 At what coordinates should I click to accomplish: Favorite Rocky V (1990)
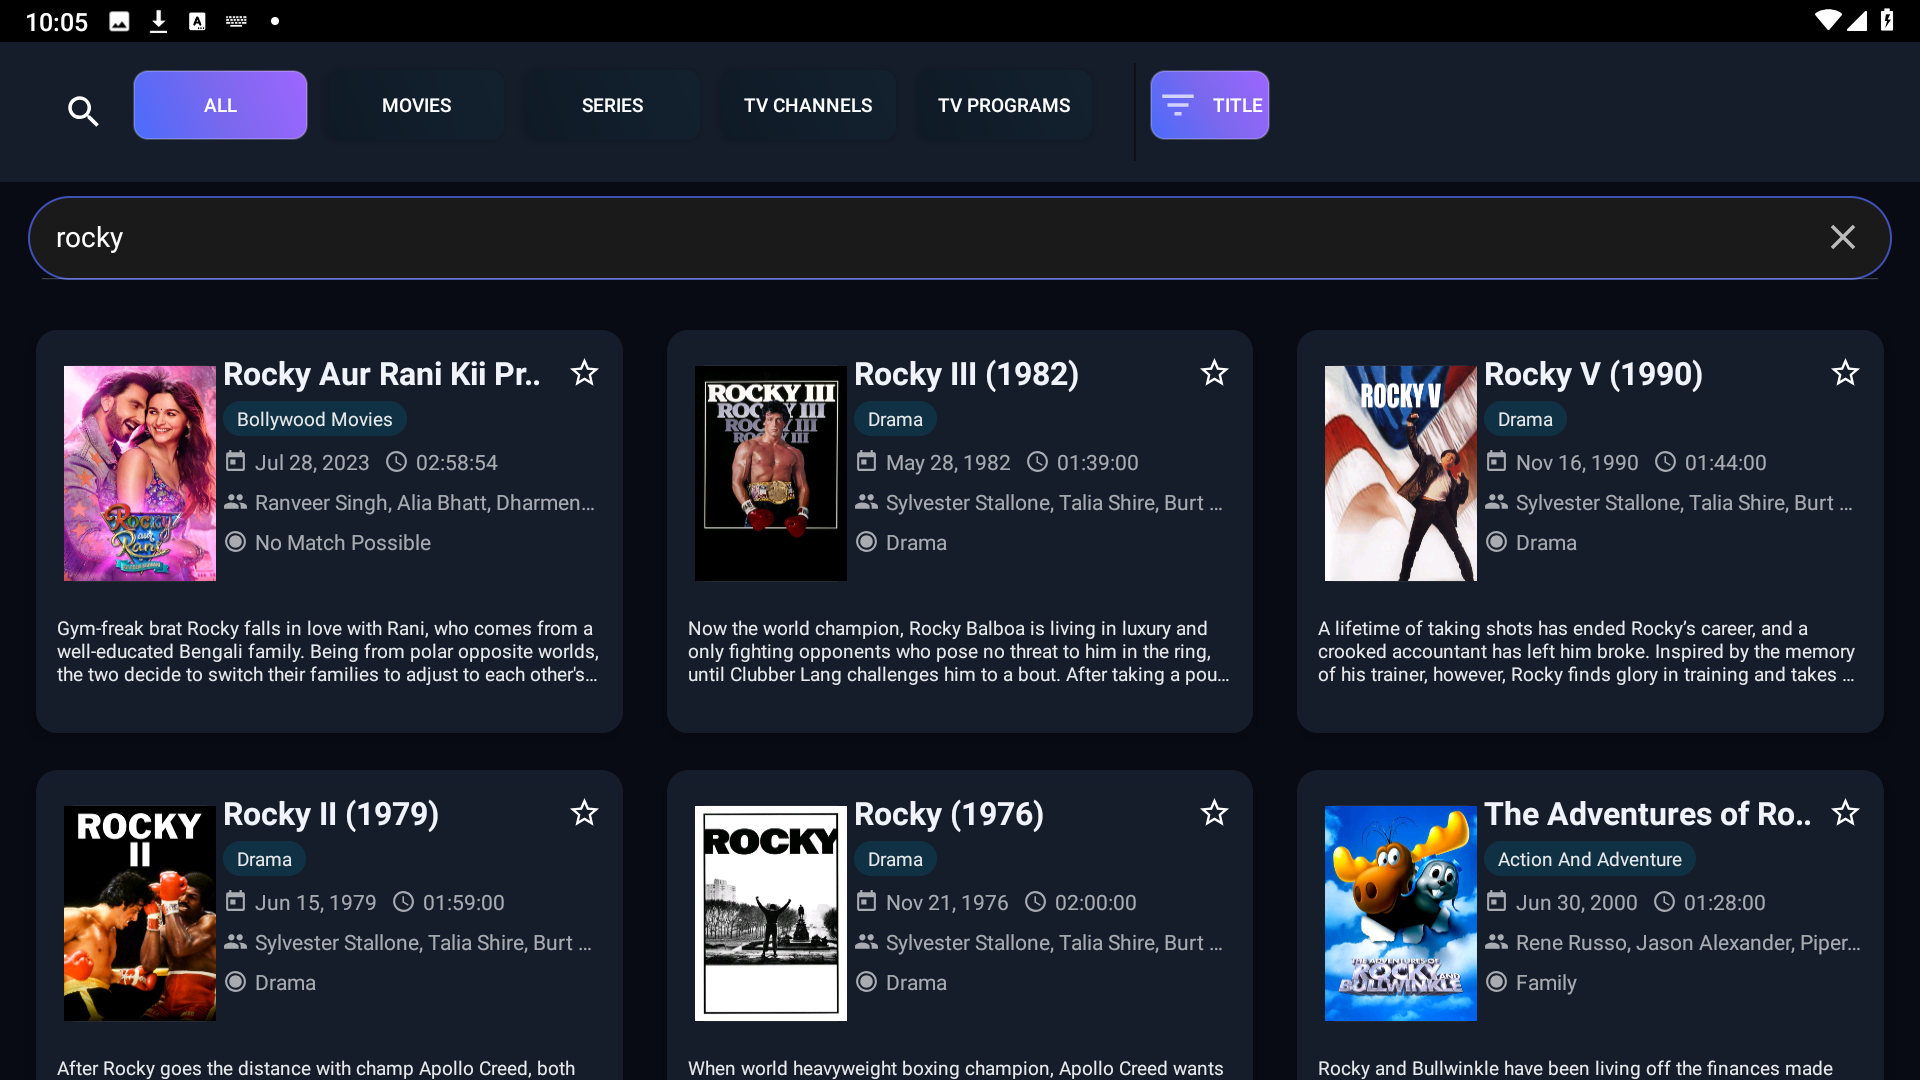pos(1844,372)
